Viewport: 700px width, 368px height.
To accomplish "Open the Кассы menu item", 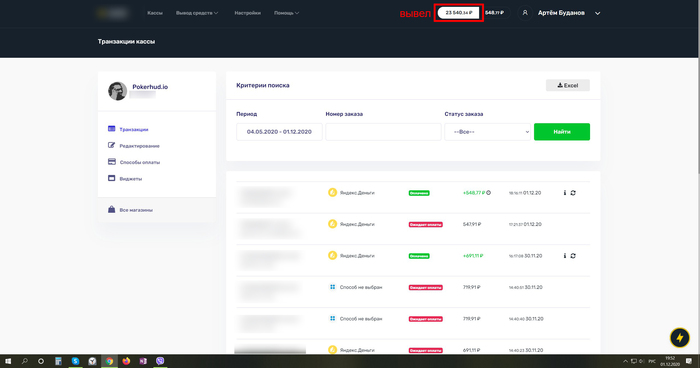I will pos(155,13).
